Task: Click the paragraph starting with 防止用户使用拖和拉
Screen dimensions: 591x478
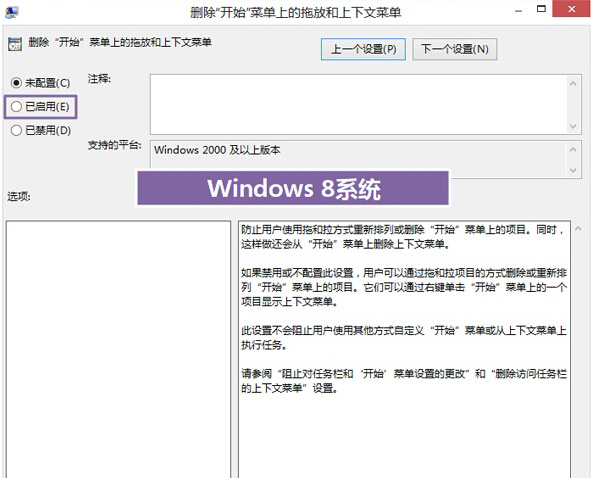Action: pyautogui.click(x=403, y=237)
